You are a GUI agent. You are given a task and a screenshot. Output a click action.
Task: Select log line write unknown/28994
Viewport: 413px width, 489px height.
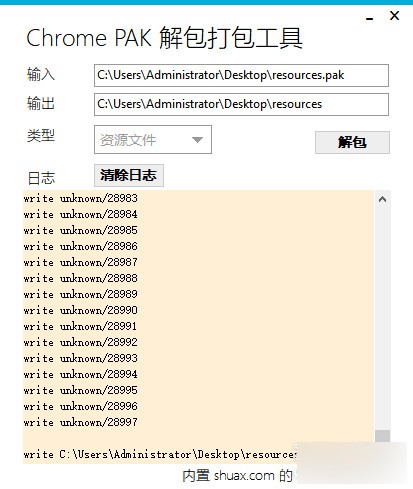[80, 374]
